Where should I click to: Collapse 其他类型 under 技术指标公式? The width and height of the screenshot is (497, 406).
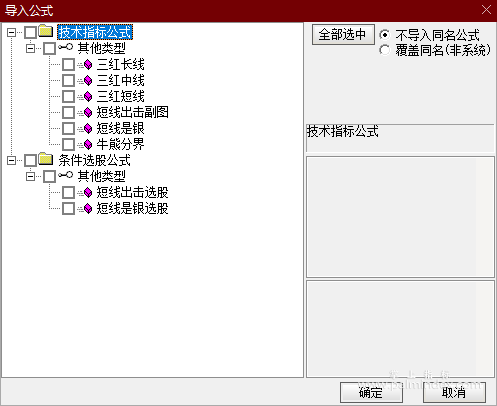coord(30,48)
